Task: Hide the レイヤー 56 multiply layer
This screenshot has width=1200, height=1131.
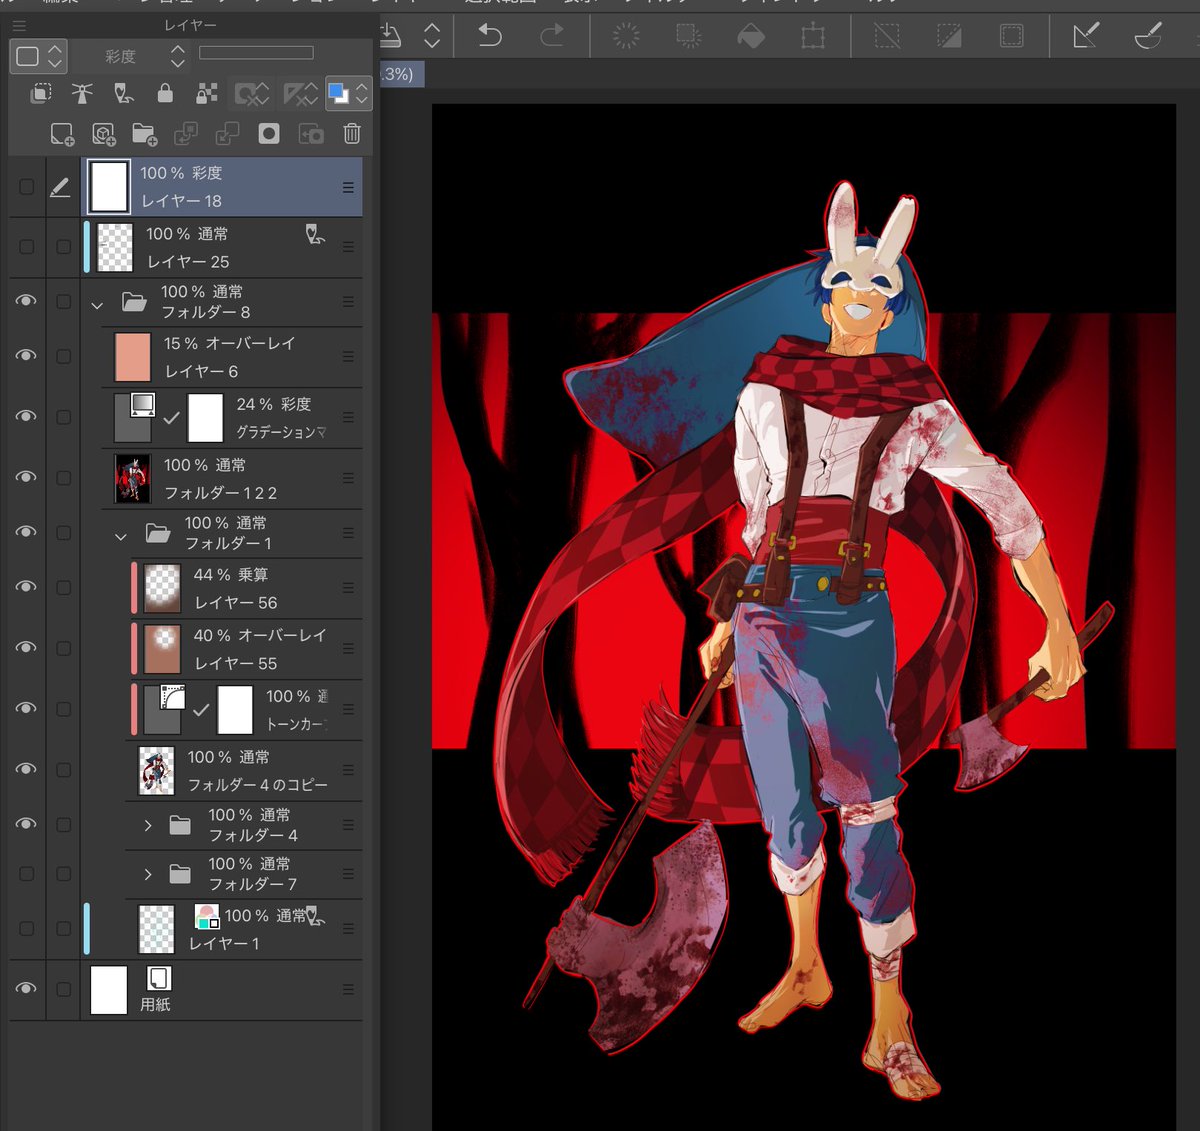Action: click(x=26, y=587)
